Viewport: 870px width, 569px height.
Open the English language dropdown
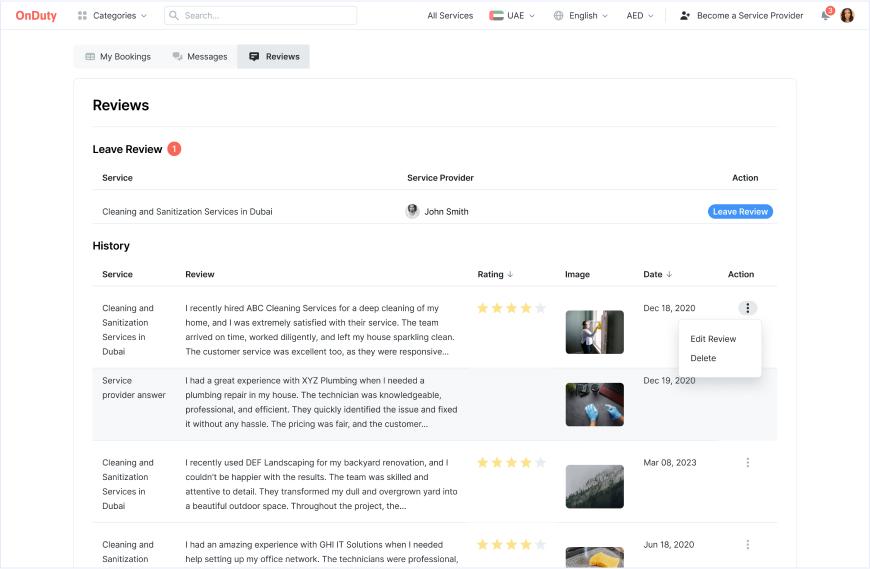[x=581, y=16]
